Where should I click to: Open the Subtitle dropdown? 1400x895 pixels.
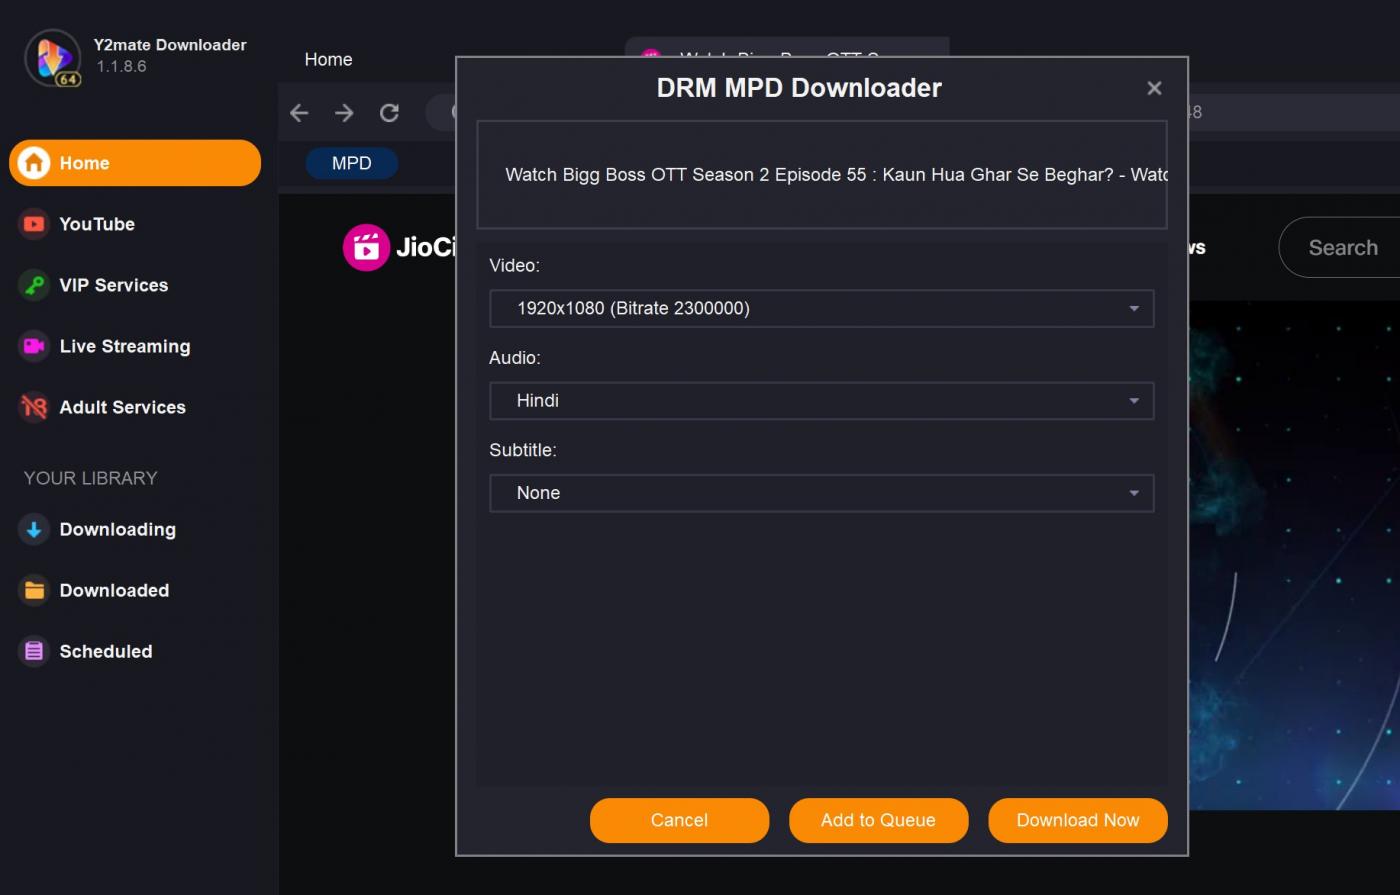822,493
